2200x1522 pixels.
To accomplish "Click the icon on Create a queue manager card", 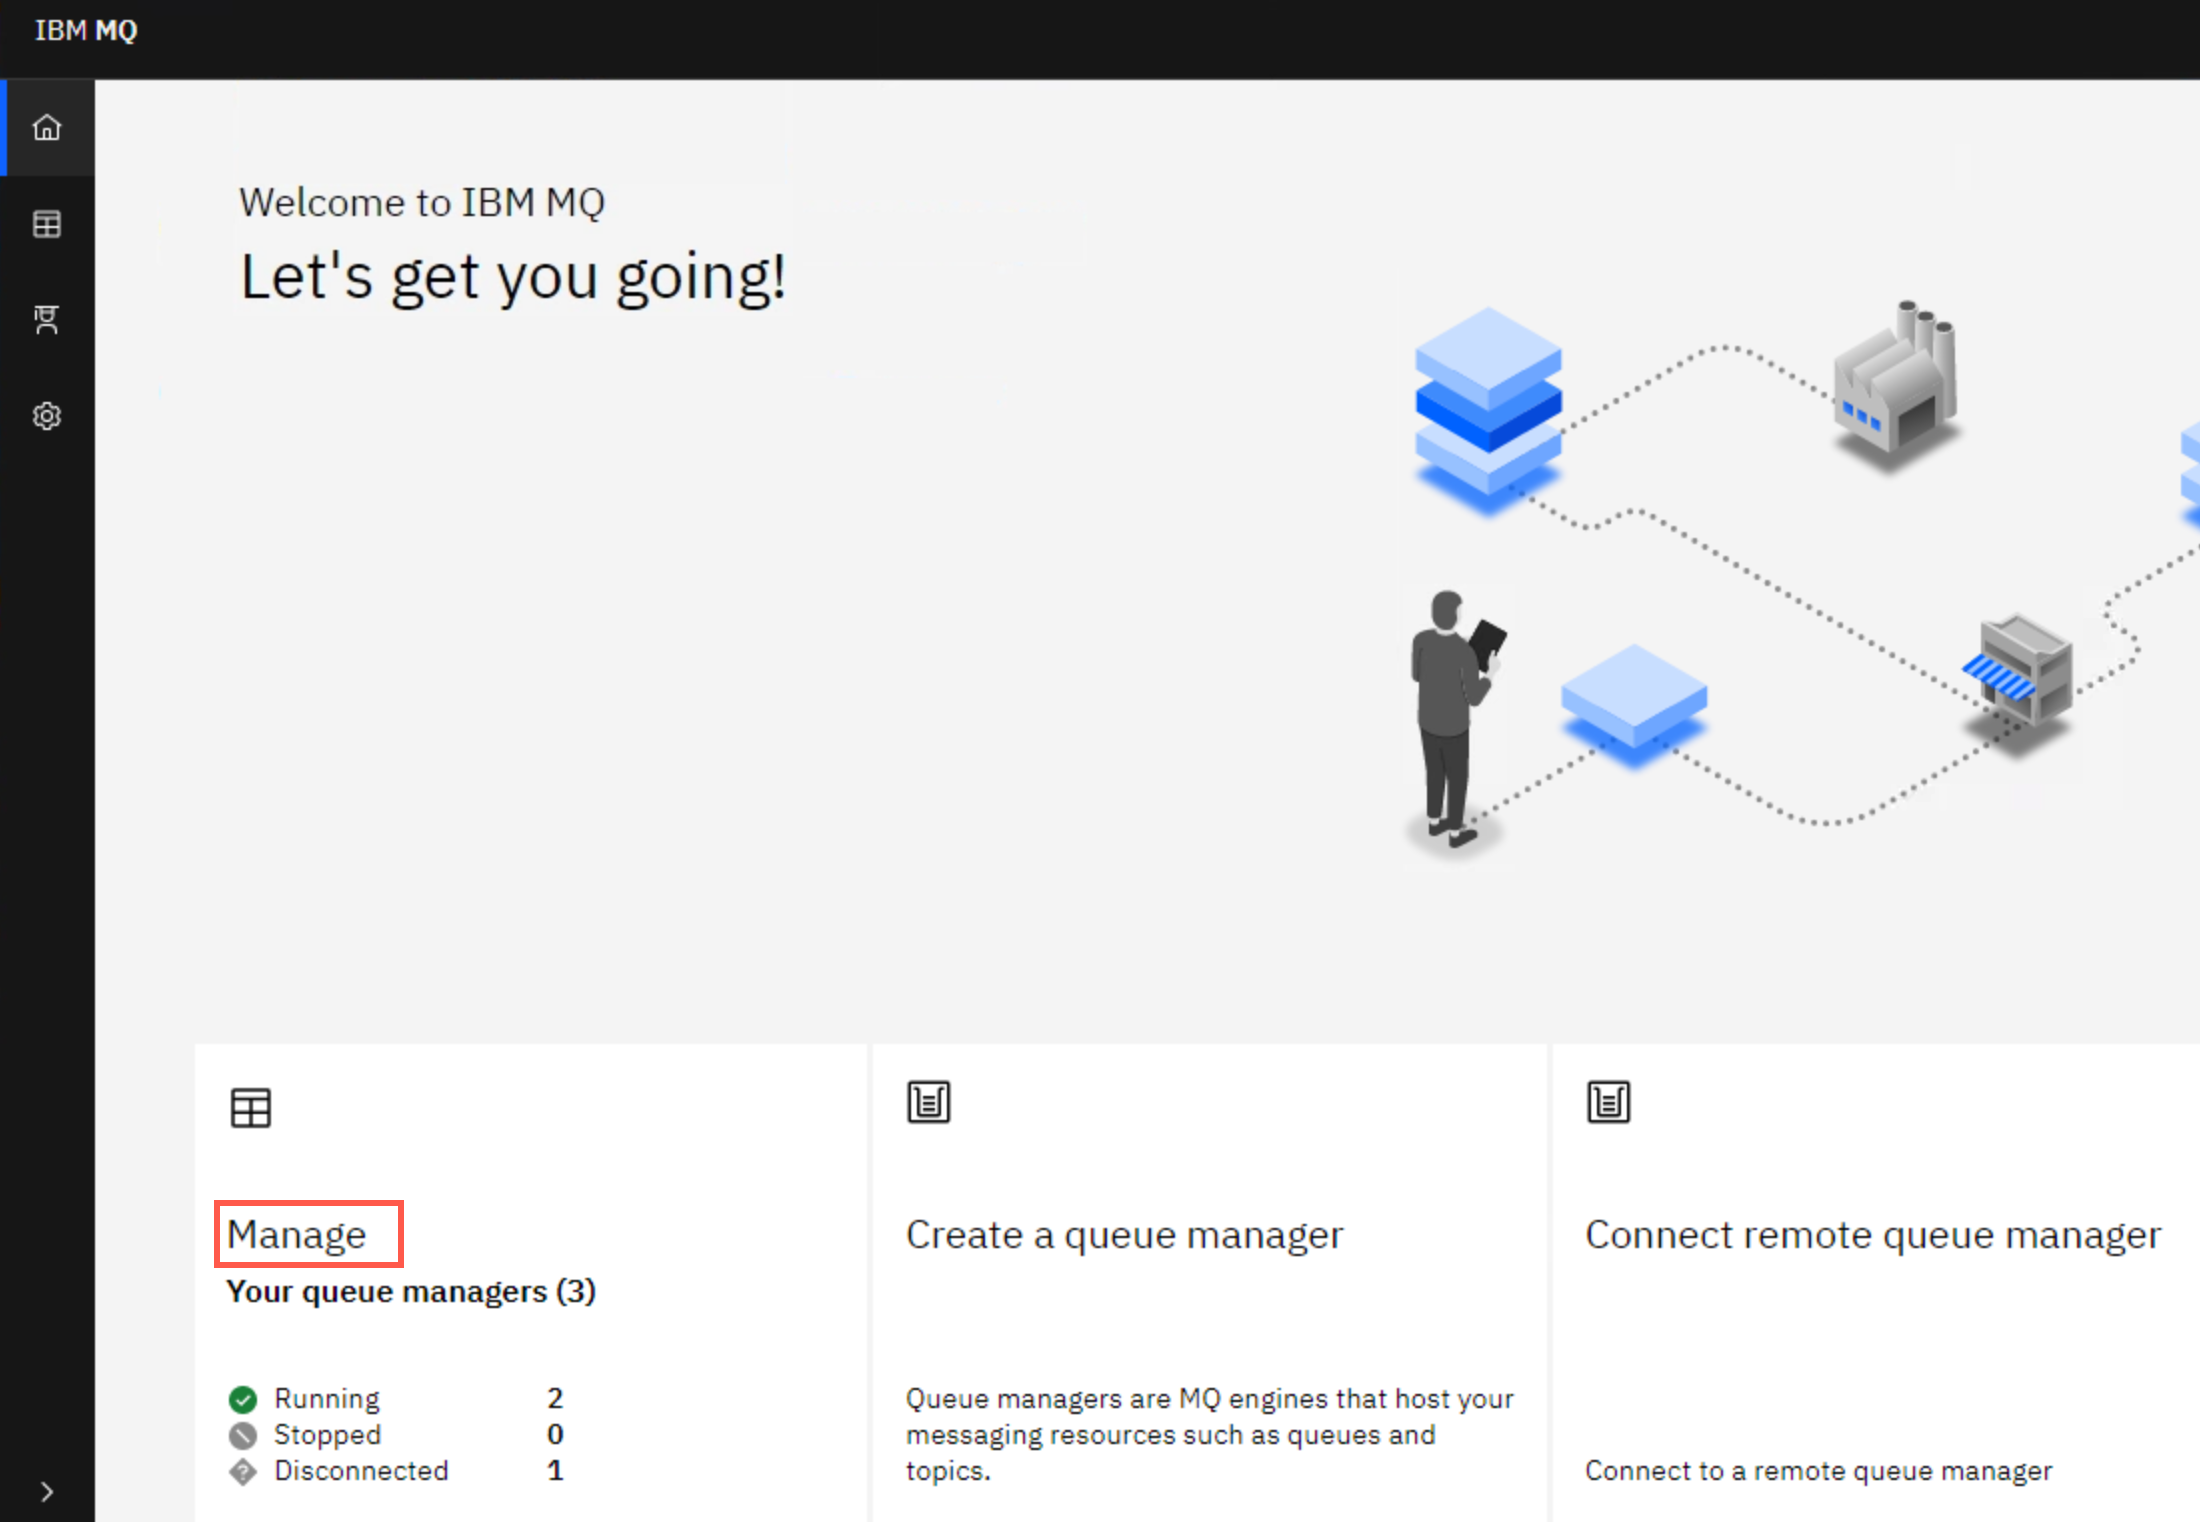I will point(929,1102).
